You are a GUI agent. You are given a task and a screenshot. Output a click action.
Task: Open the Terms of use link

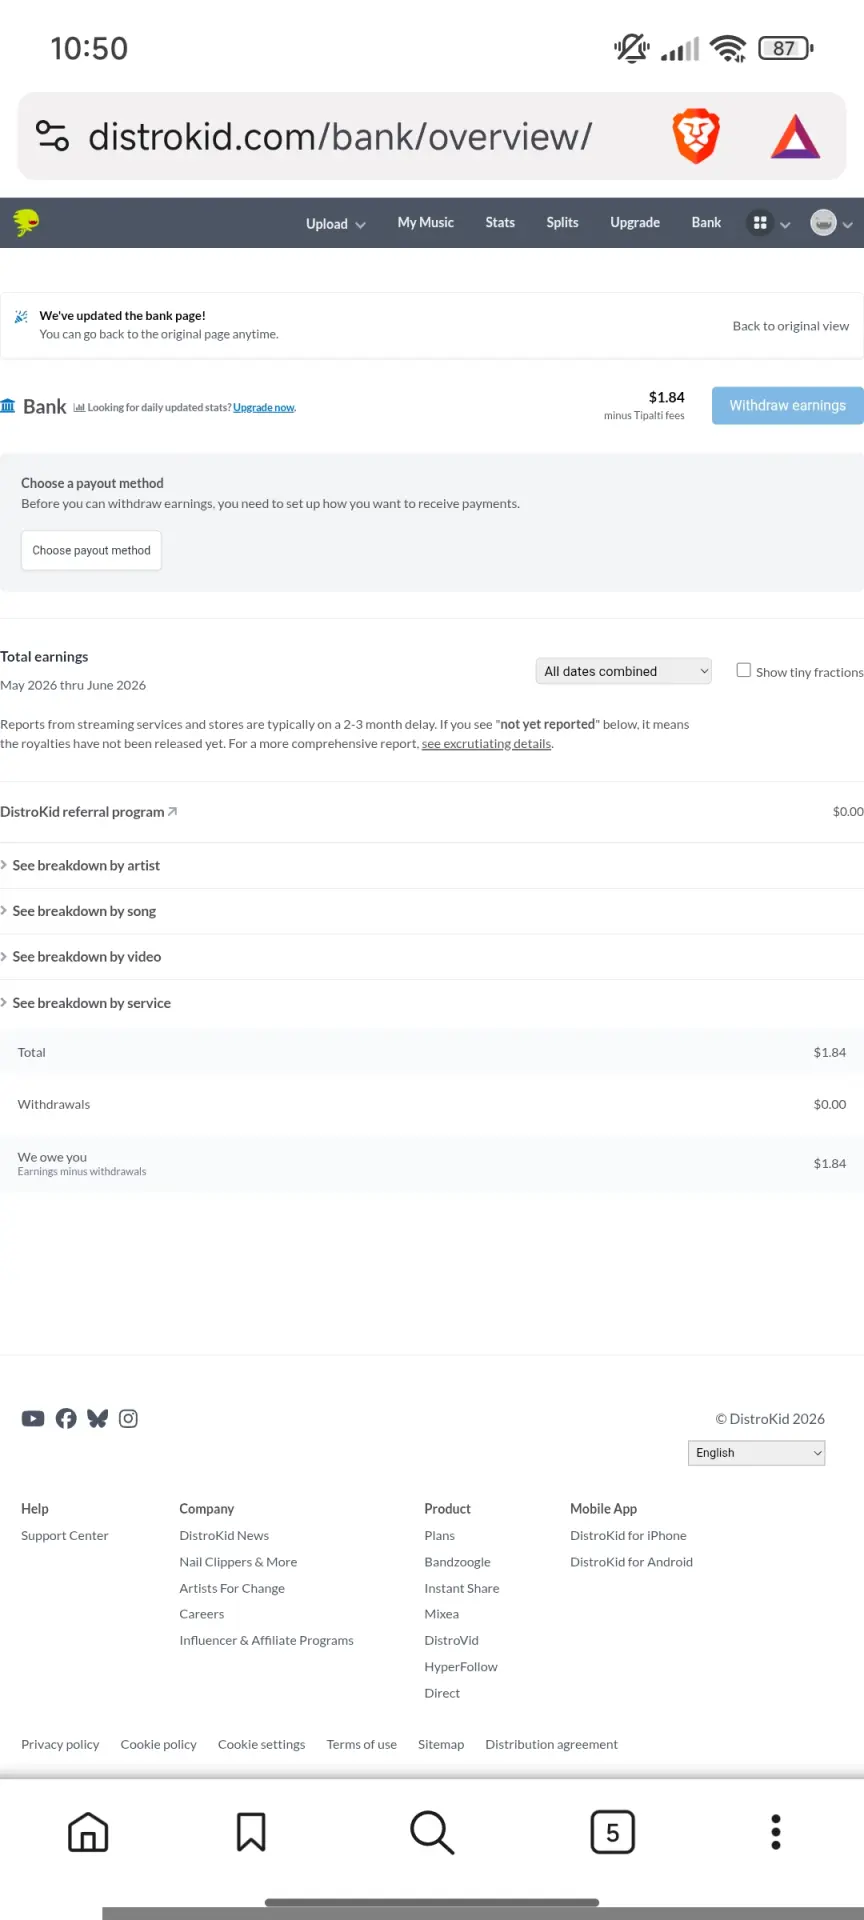click(x=361, y=1744)
